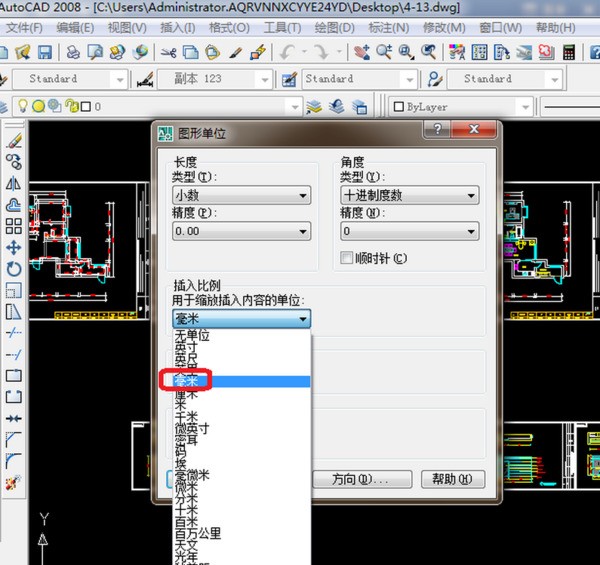Viewport: 600px width, 565px height.
Task: Expand the length 精度 dropdown showing 0.00
Action: (x=241, y=231)
